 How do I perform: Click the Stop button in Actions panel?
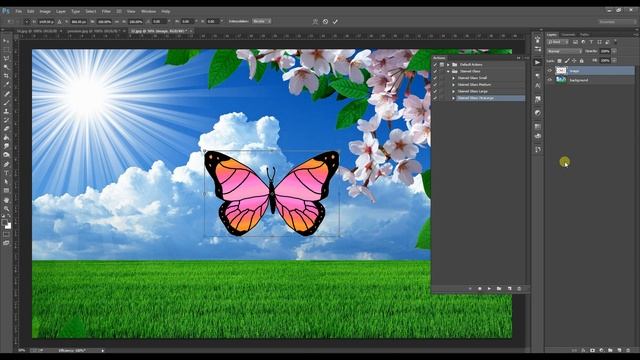[470, 289]
